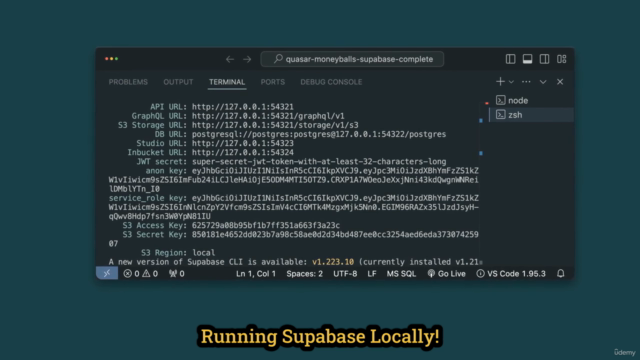Image resolution: width=640 pixels, height=360 pixels.
Task: Click the v1.223.10 version text
Action: click(333, 262)
